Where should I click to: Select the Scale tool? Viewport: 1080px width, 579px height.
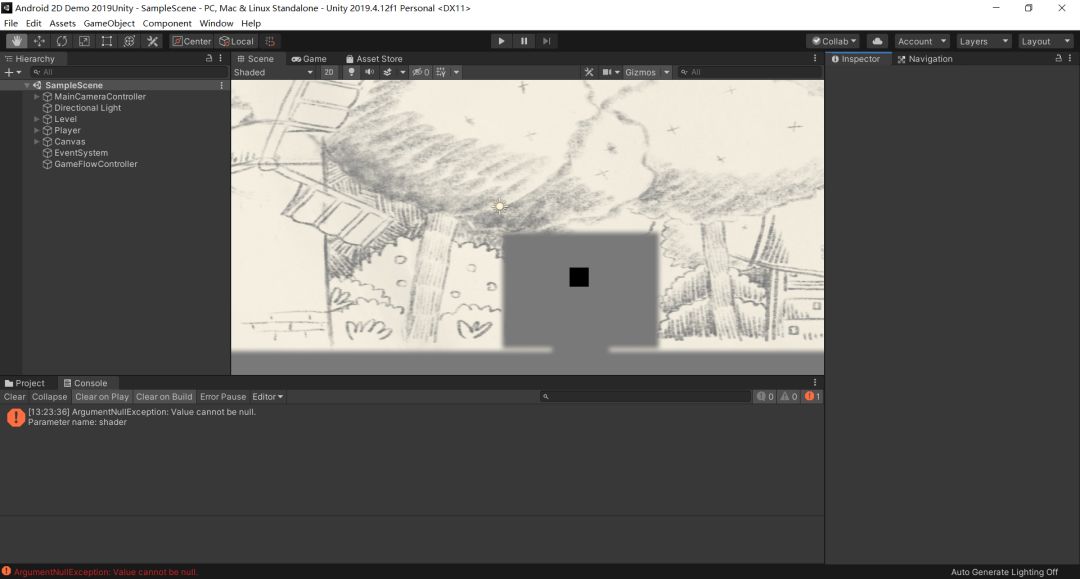tap(84, 41)
